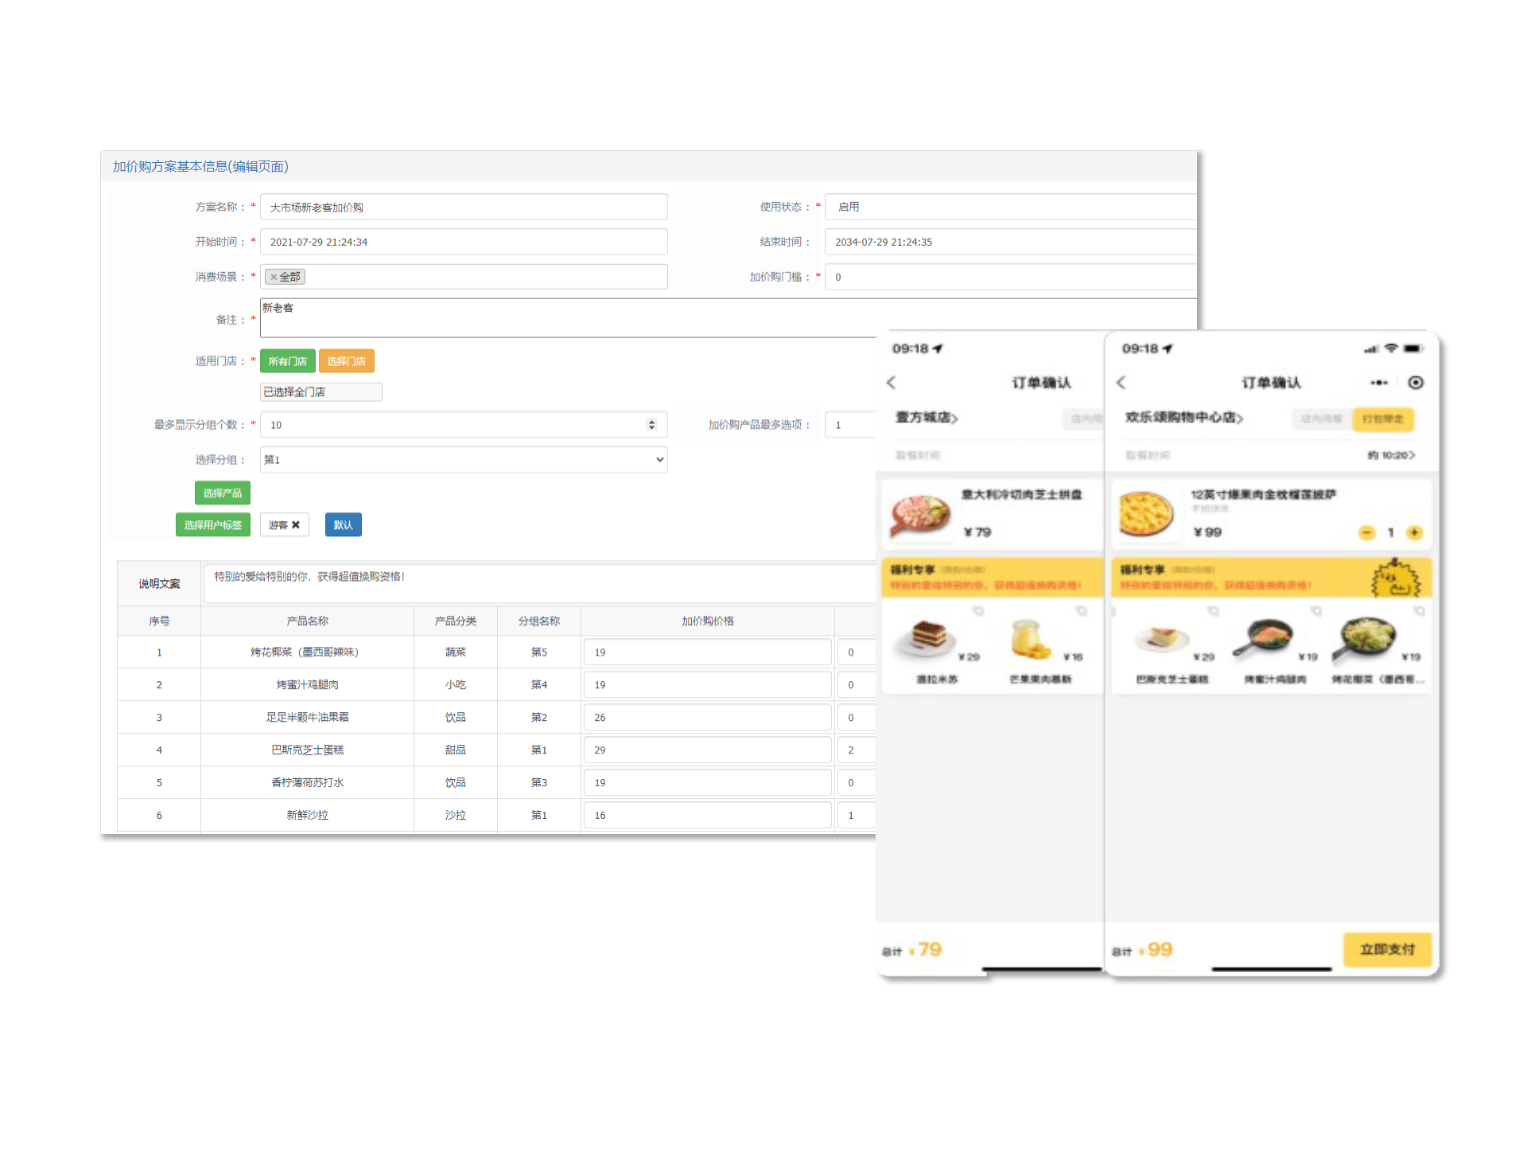
Task: Click the 方案名称 input field
Action: click(463, 207)
